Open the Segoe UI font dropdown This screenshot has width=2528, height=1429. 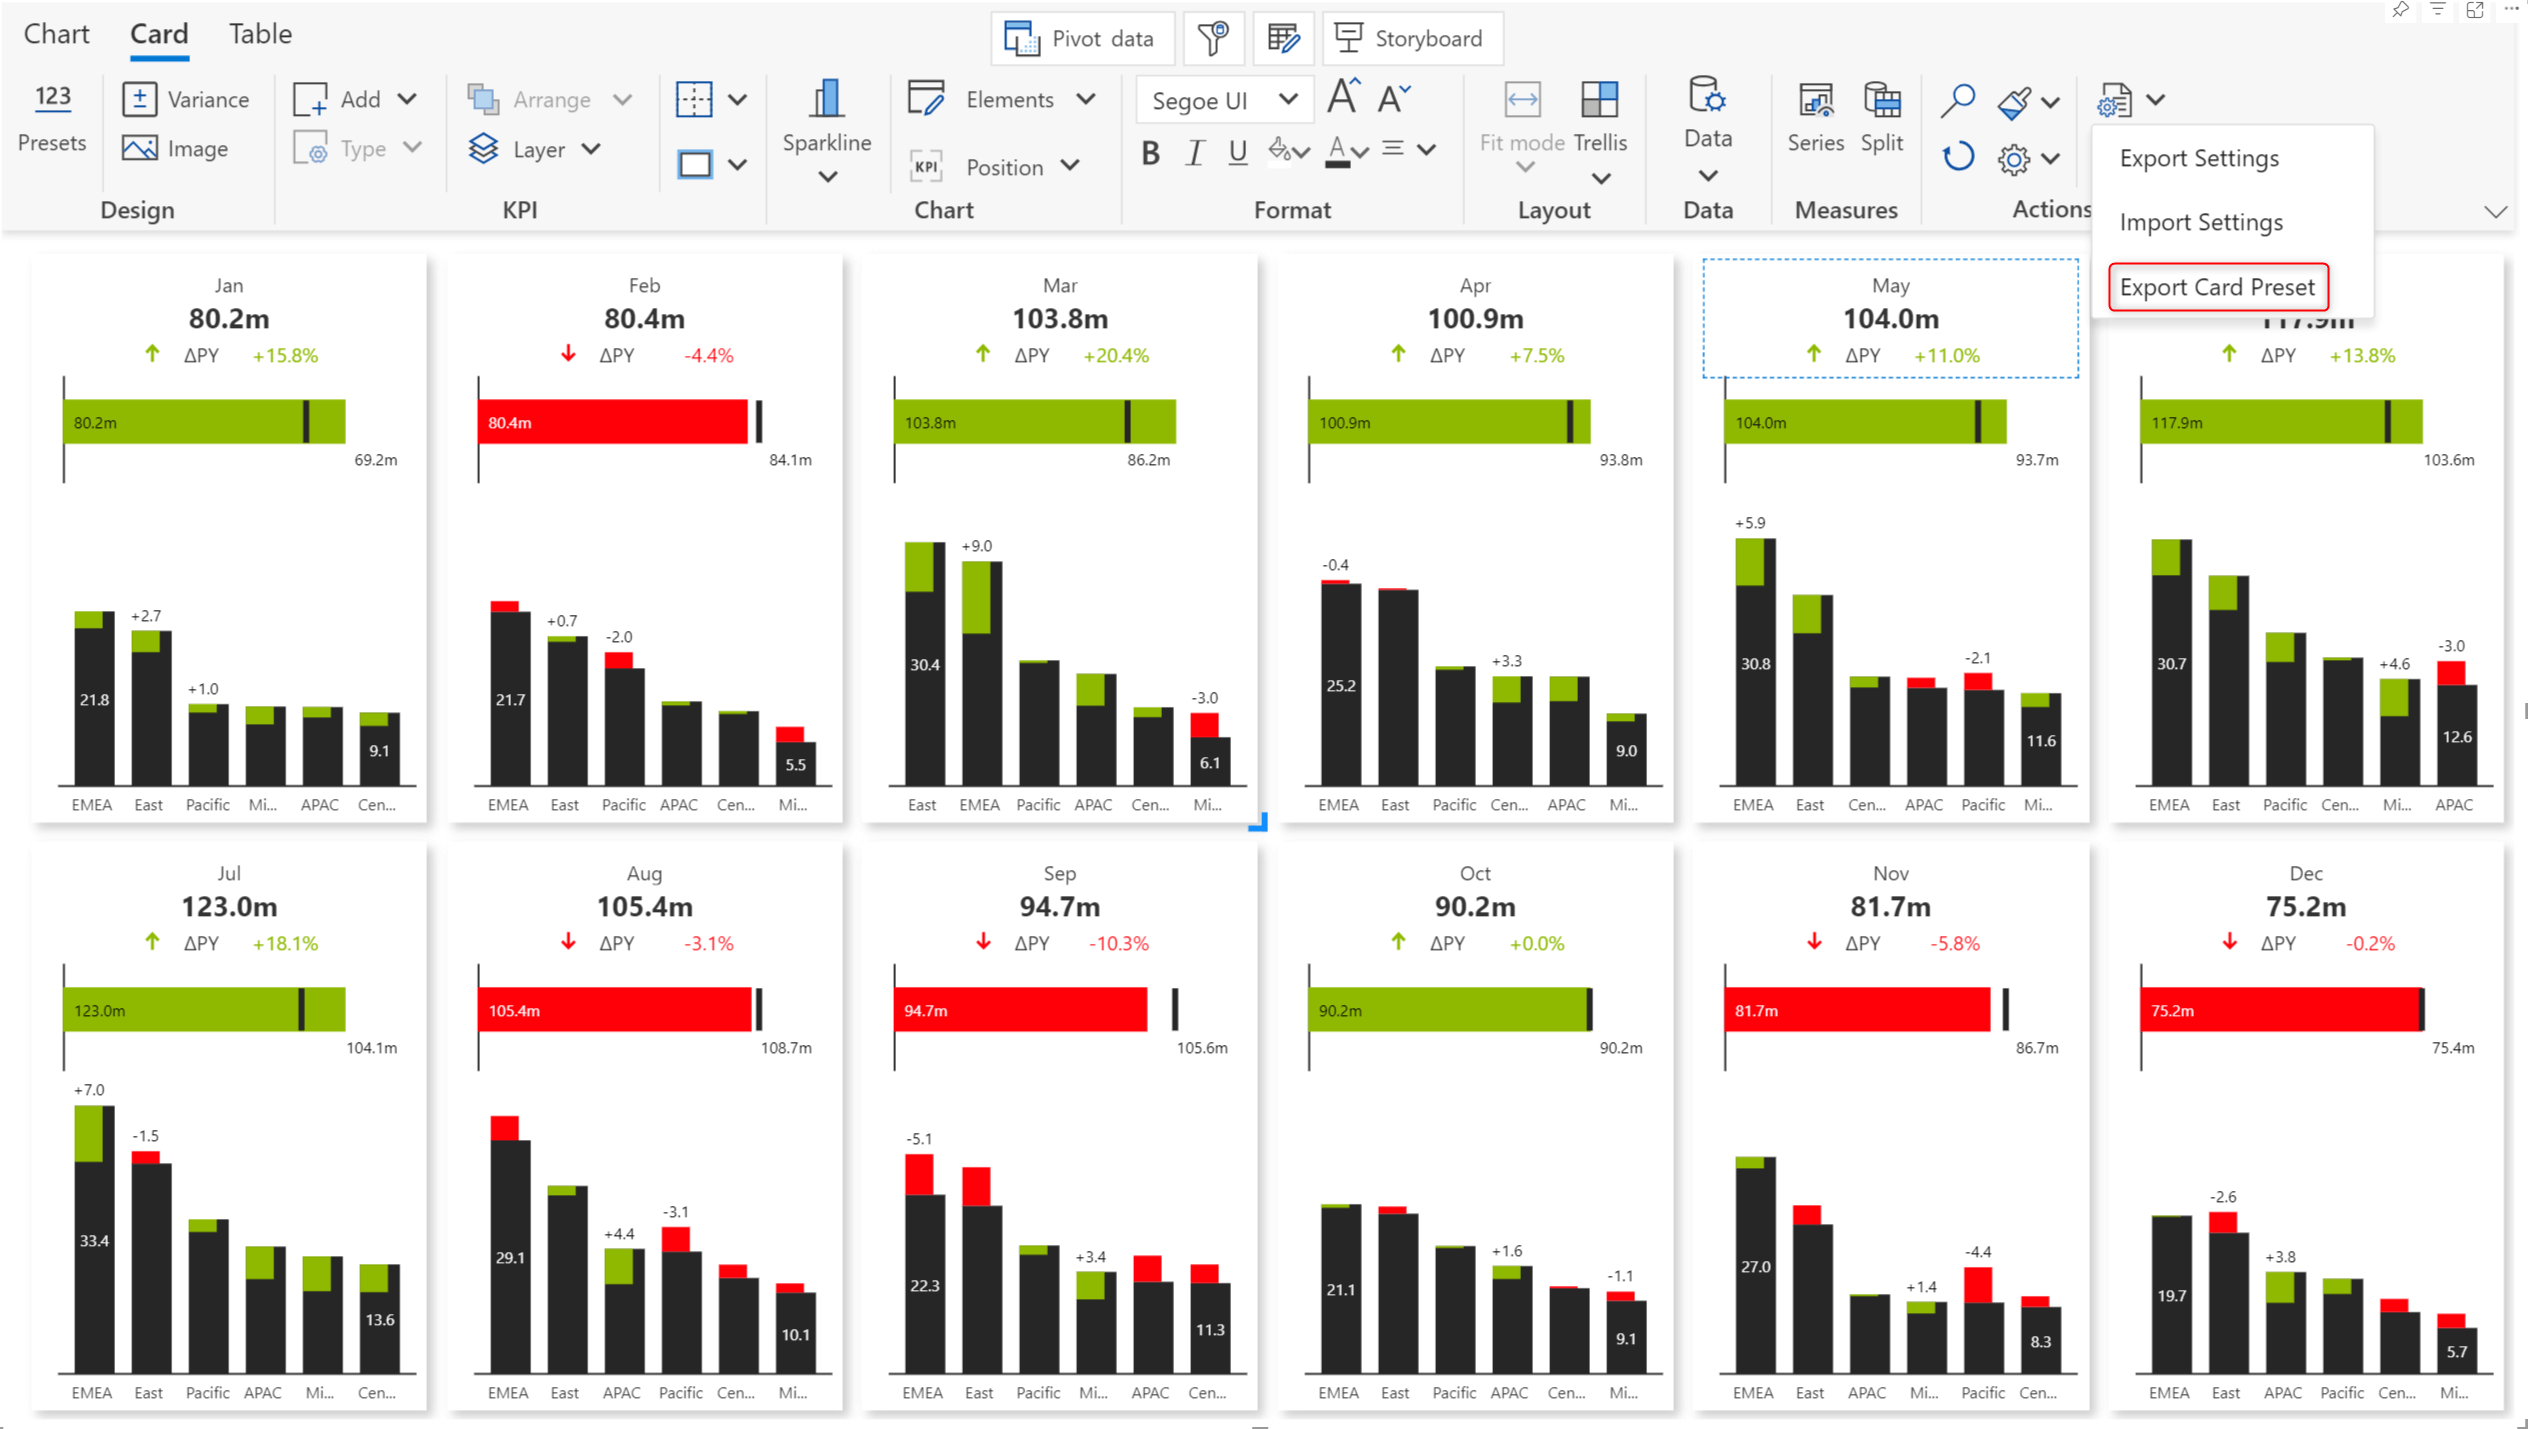[x=1224, y=100]
